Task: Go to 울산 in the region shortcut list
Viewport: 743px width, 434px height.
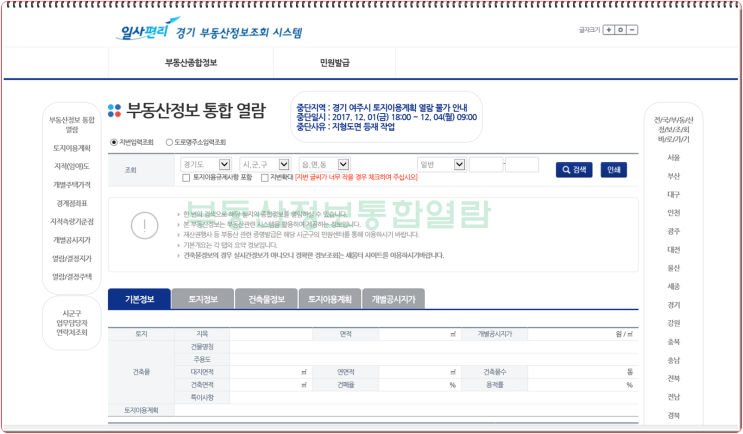Action: coord(673,268)
